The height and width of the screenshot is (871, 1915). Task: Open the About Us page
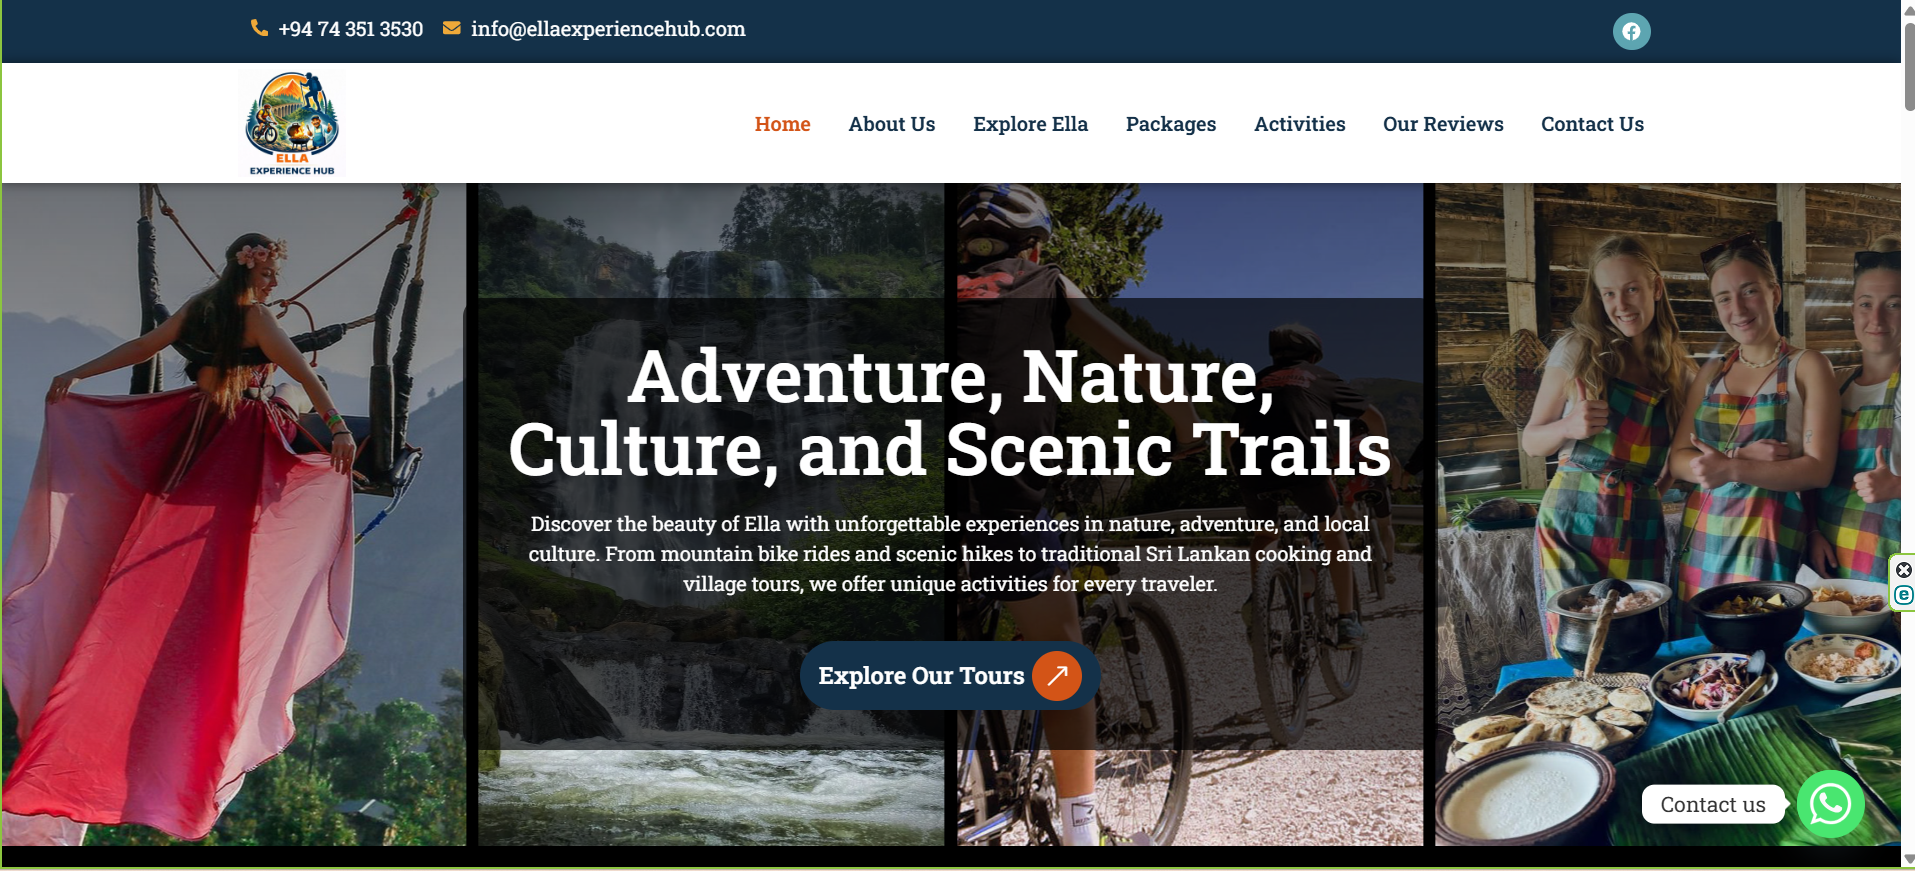(892, 124)
